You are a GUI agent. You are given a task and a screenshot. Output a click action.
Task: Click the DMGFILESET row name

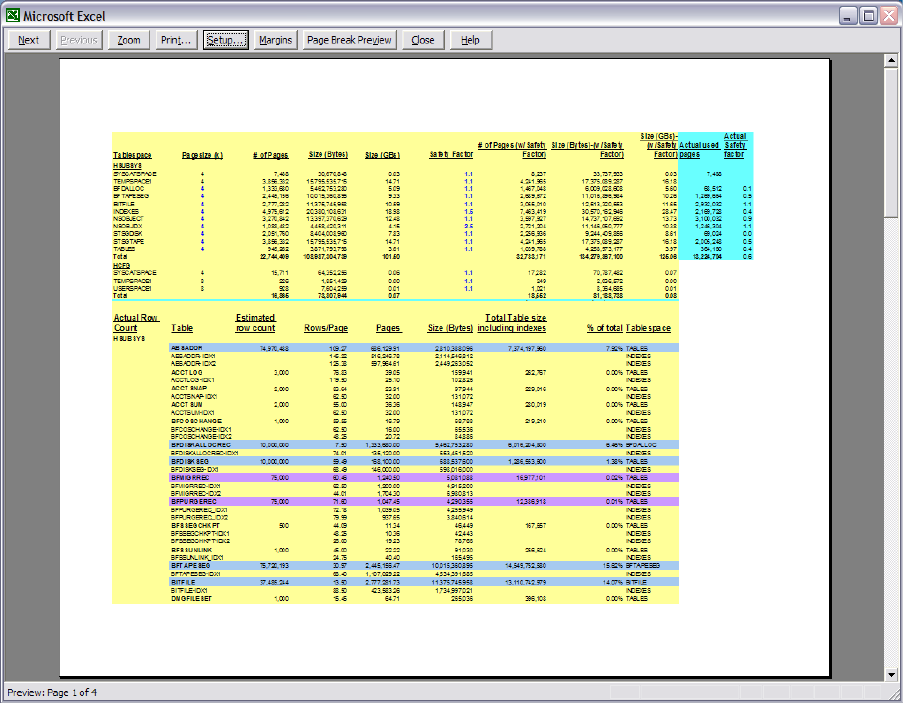191,599
